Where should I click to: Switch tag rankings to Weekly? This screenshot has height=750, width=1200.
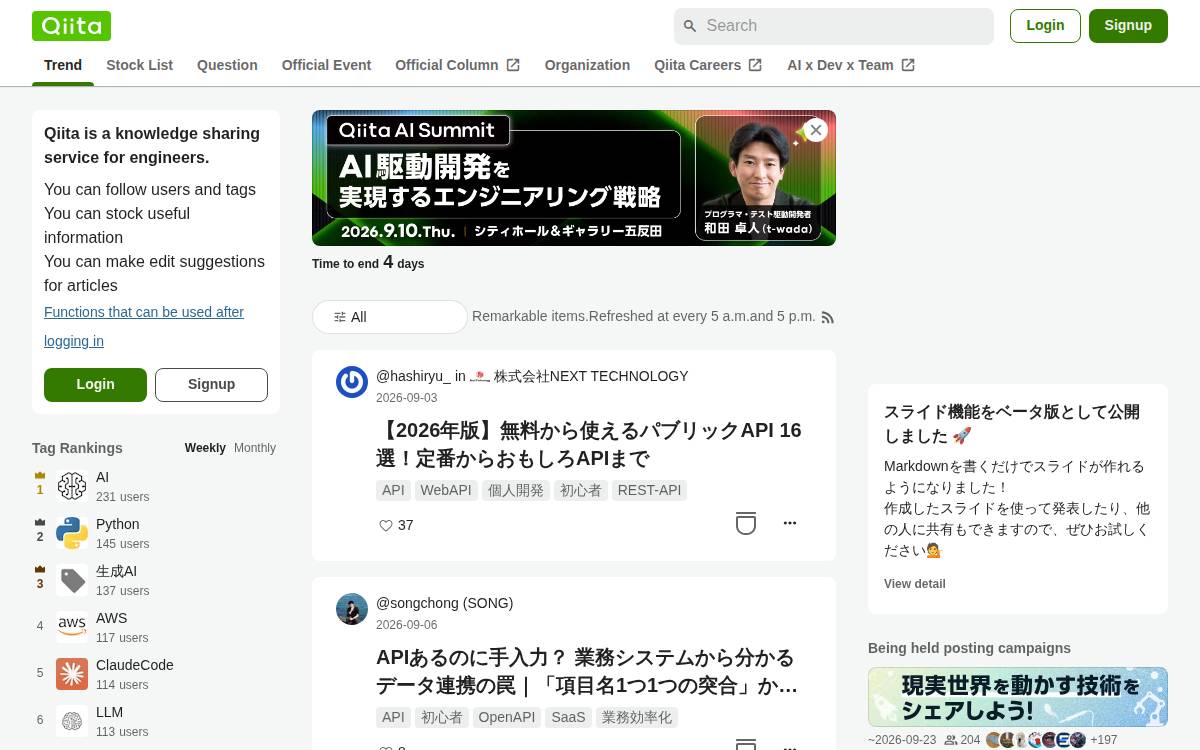pos(205,448)
